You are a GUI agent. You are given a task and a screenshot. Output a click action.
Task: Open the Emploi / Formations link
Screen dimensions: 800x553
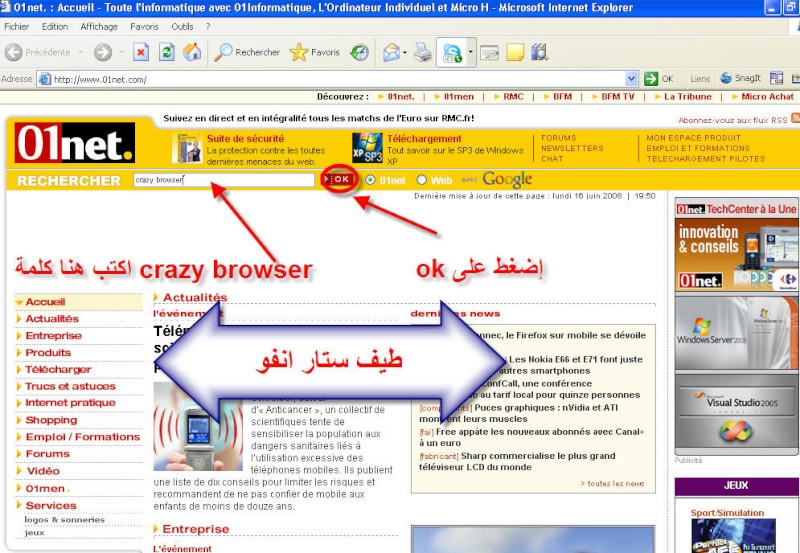(x=83, y=437)
